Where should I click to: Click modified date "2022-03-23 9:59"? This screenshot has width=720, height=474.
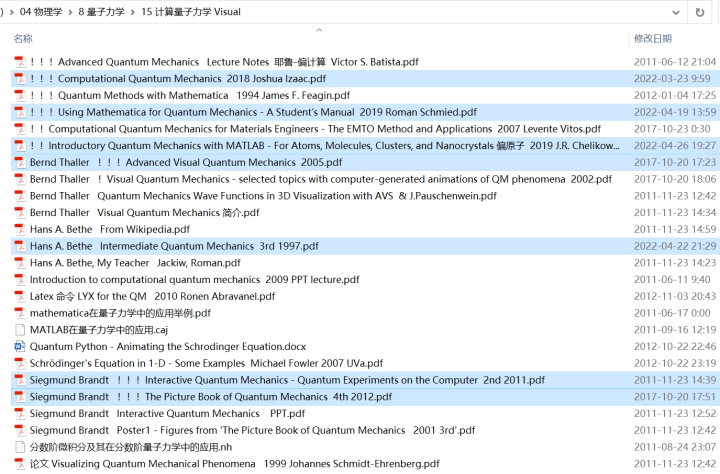[x=672, y=79]
